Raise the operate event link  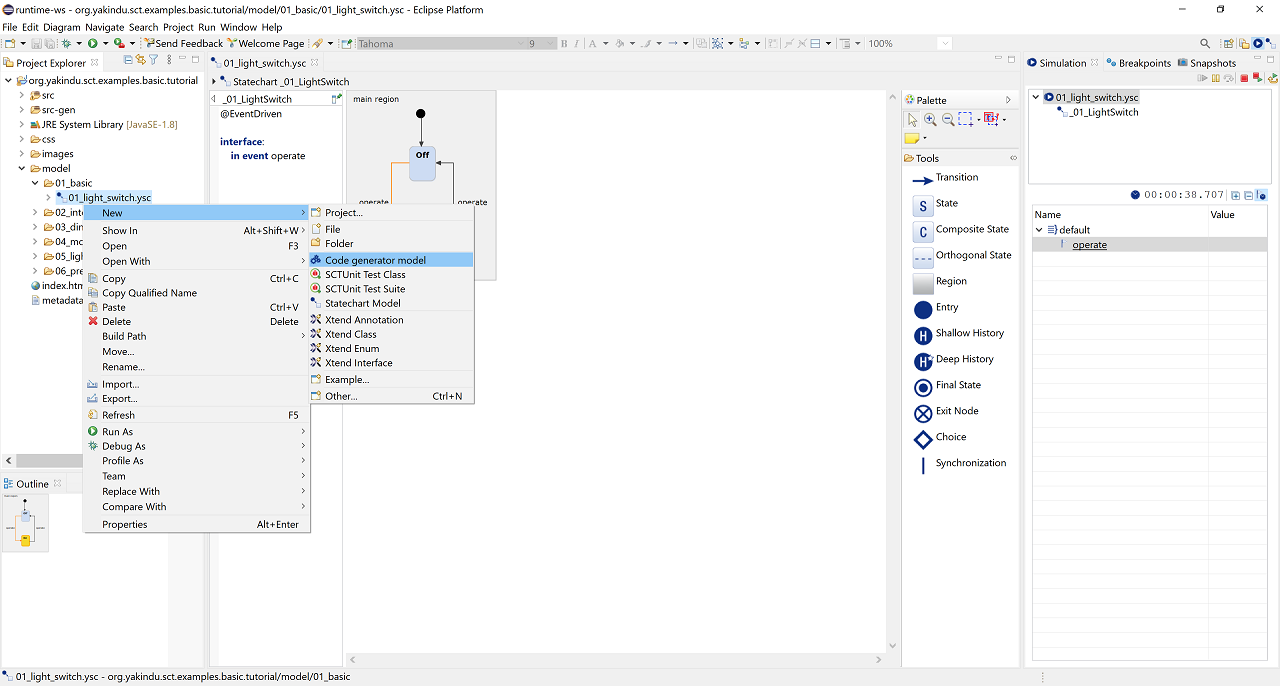[1089, 245]
